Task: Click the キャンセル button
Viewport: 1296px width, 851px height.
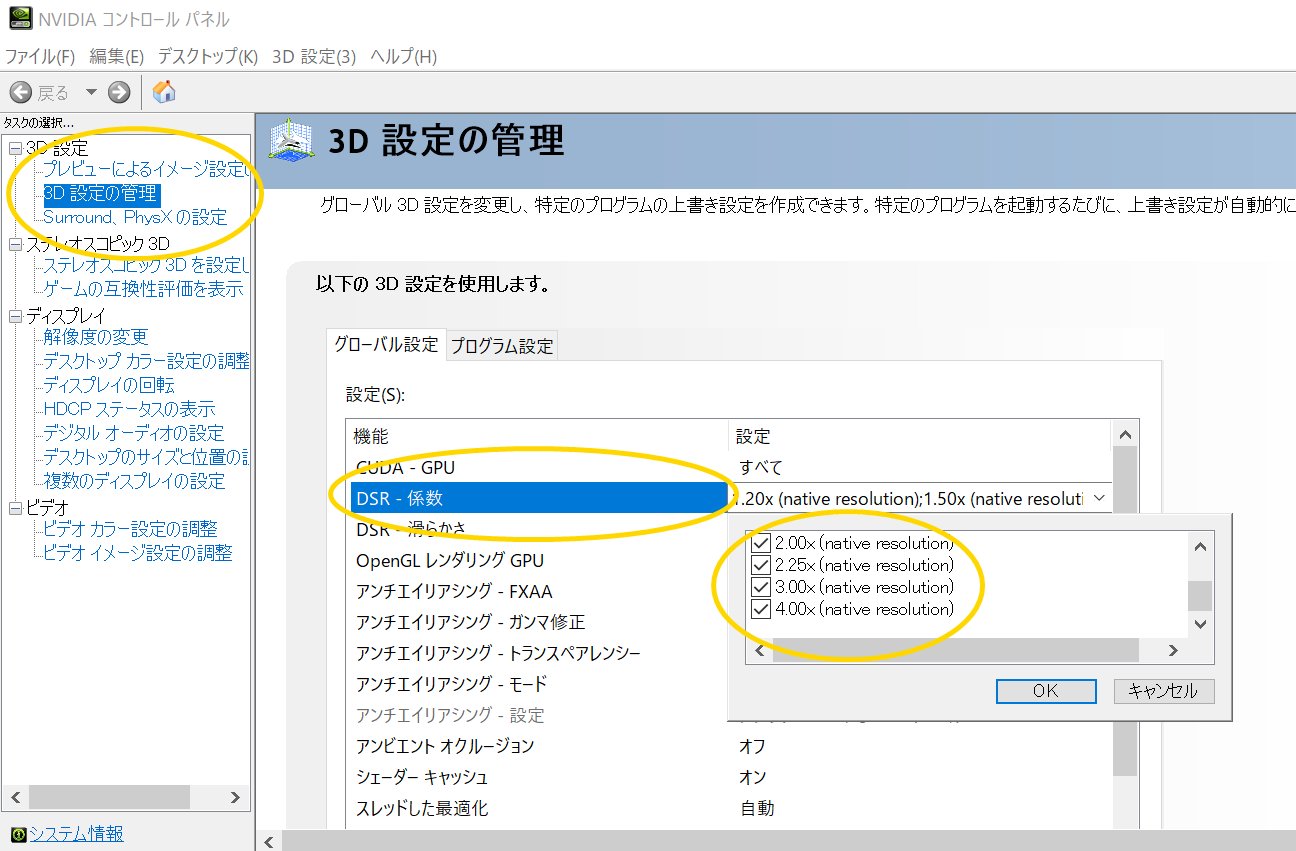Action: point(1163,691)
